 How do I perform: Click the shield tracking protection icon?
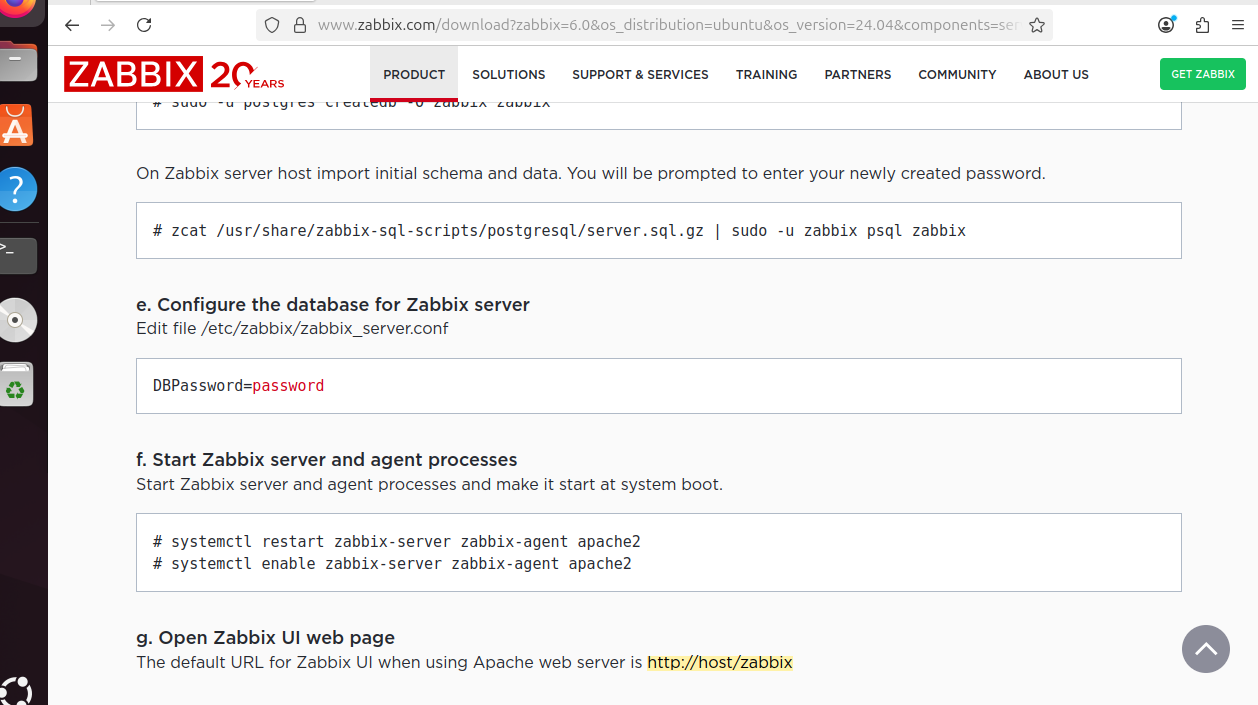[272, 25]
